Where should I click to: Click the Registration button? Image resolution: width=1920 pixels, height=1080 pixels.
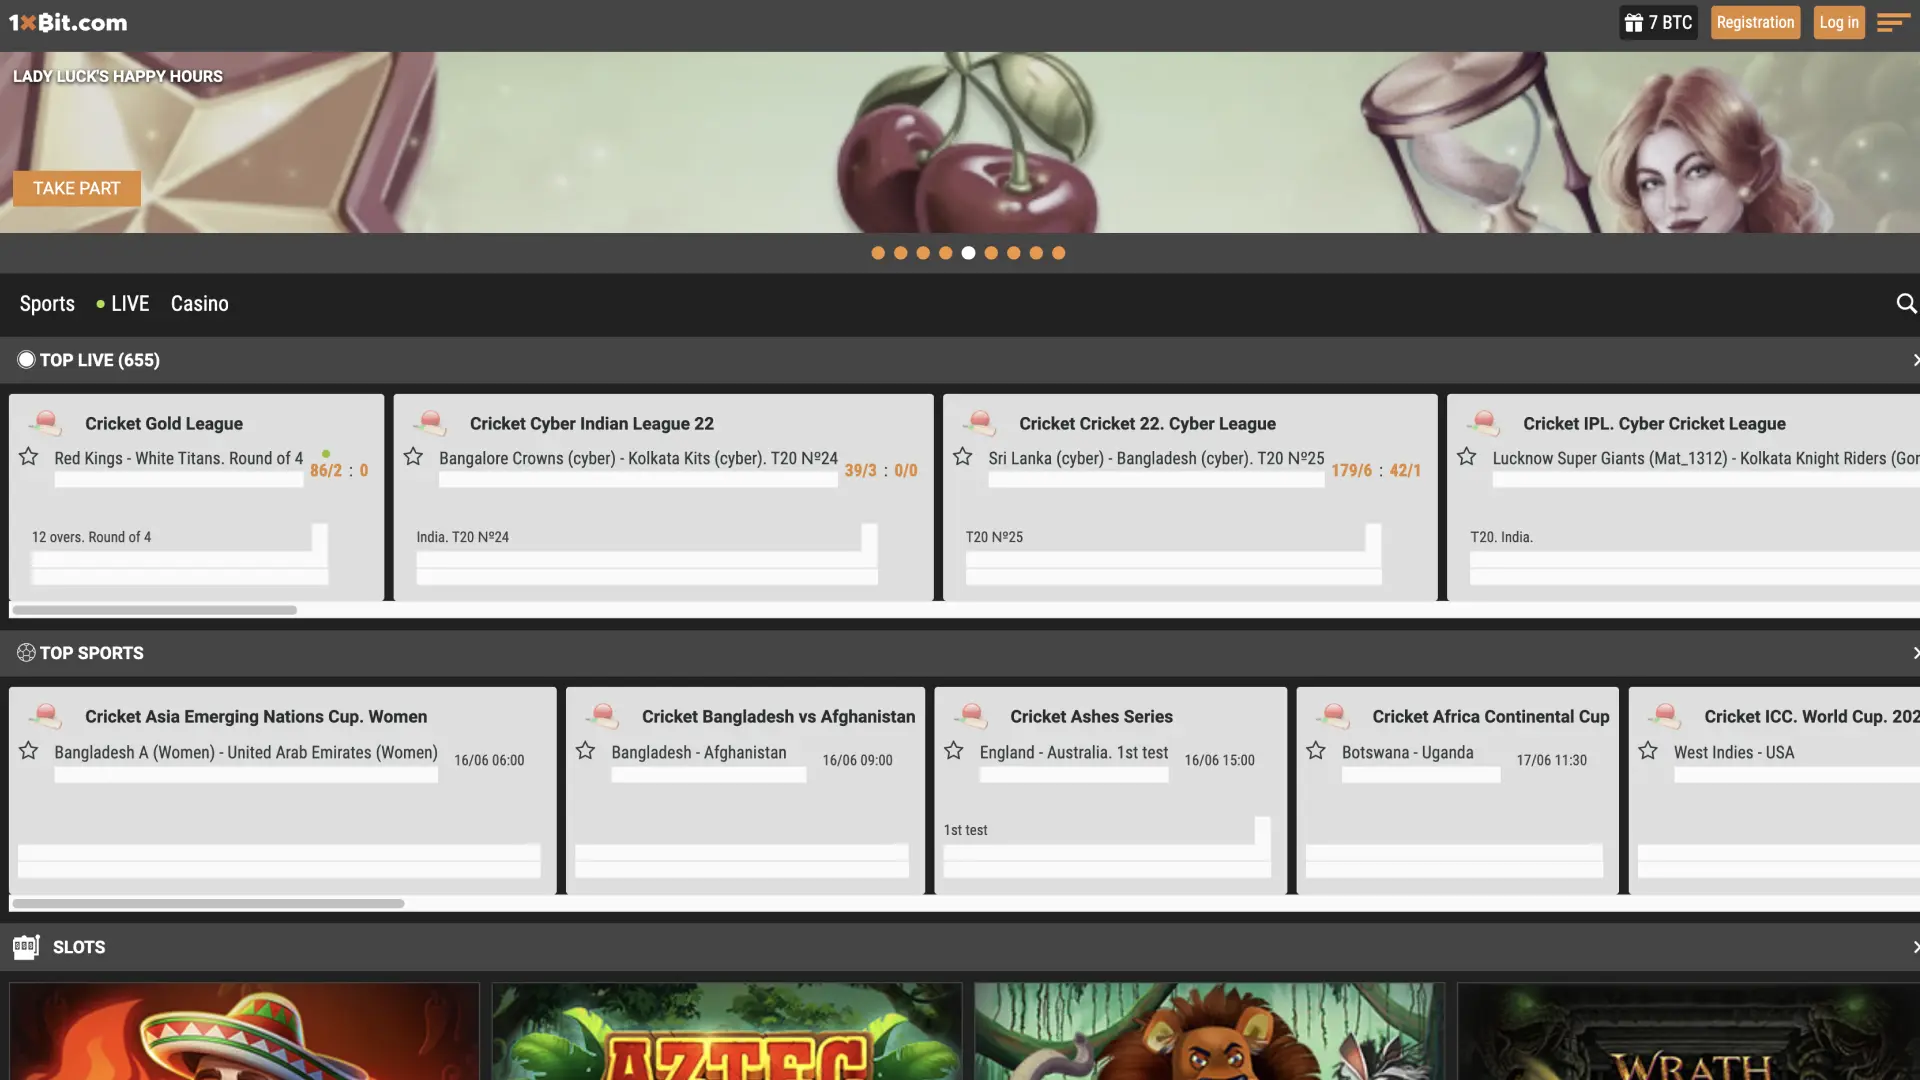pyautogui.click(x=1755, y=22)
